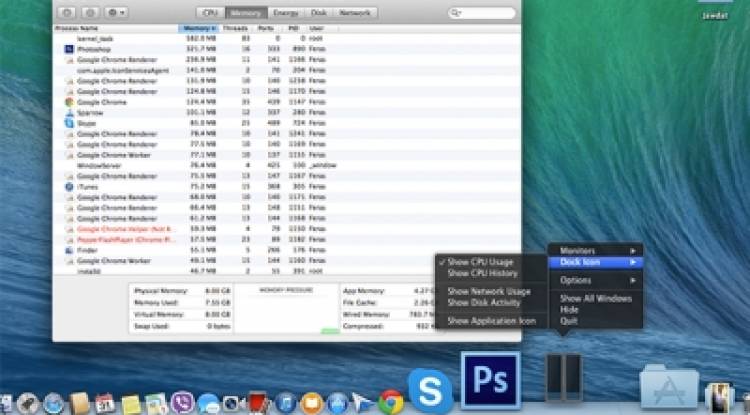
Task: Sort by the PID column
Action: 294,29
